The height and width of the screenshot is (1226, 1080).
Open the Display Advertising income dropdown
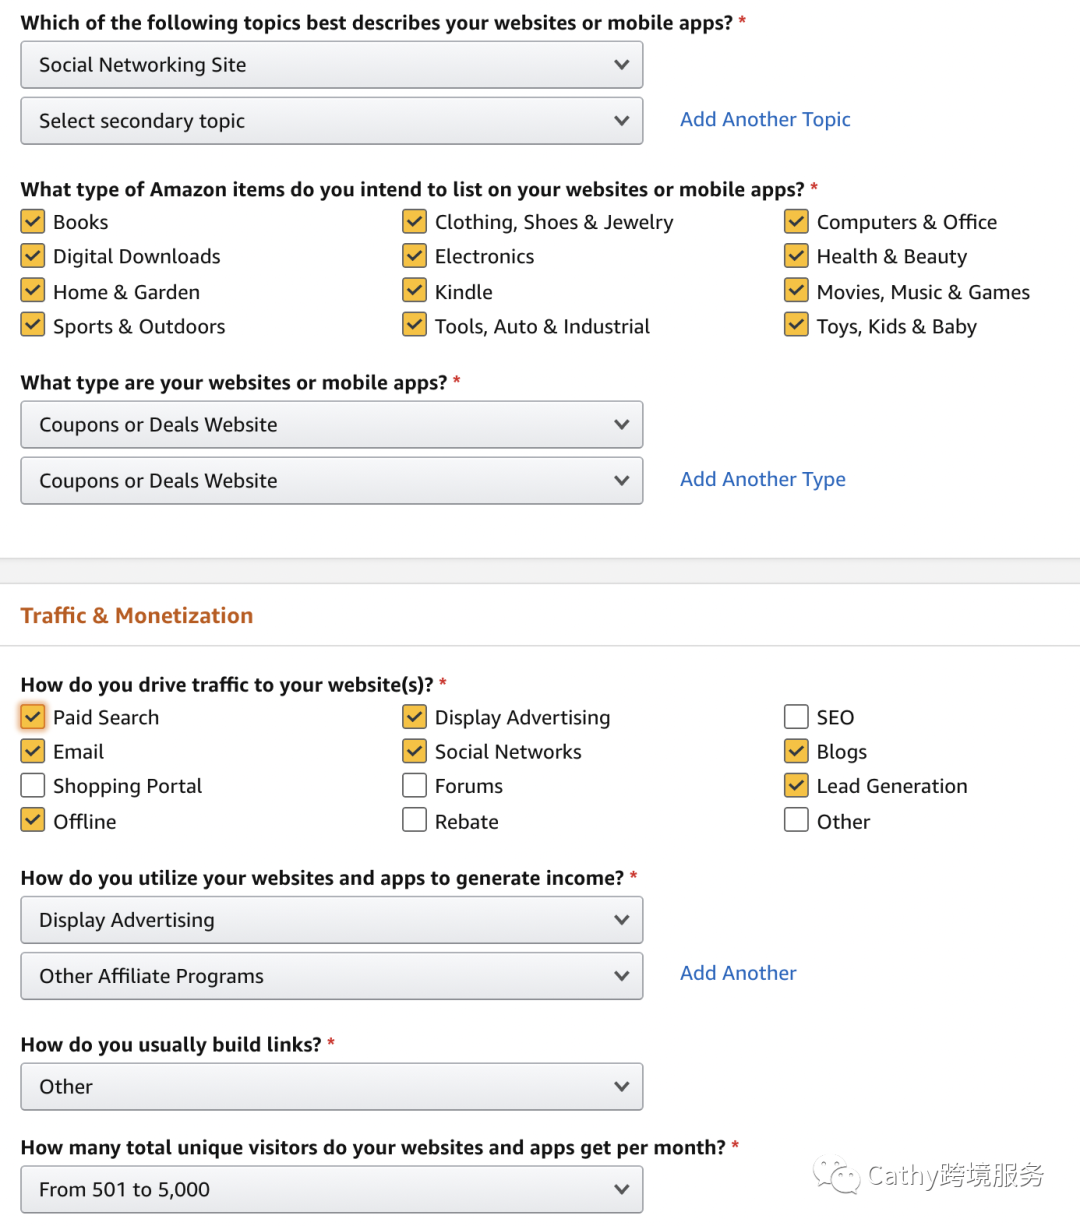pyautogui.click(x=331, y=920)
